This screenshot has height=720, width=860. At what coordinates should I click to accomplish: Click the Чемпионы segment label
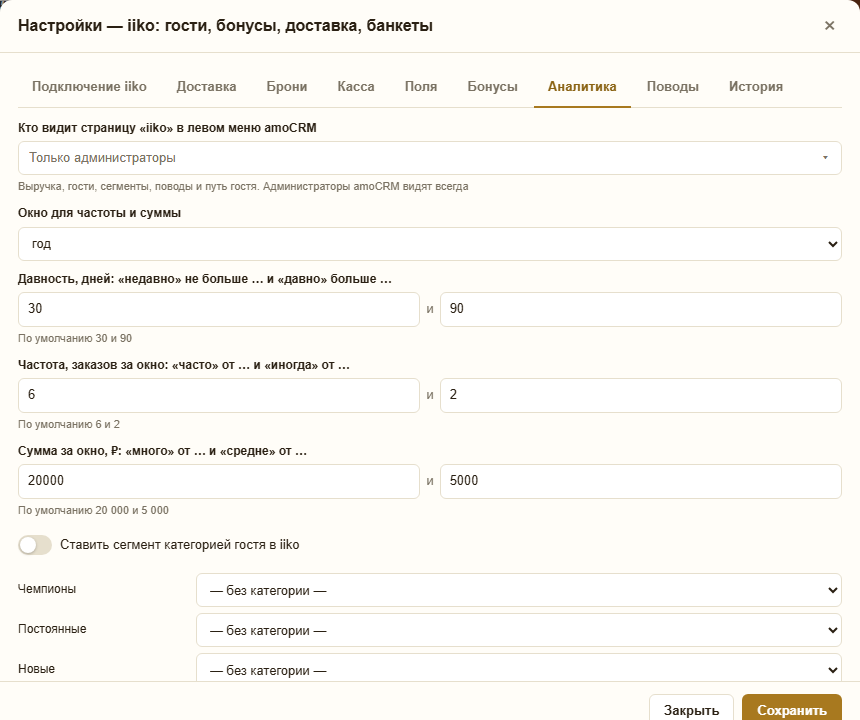47,589
